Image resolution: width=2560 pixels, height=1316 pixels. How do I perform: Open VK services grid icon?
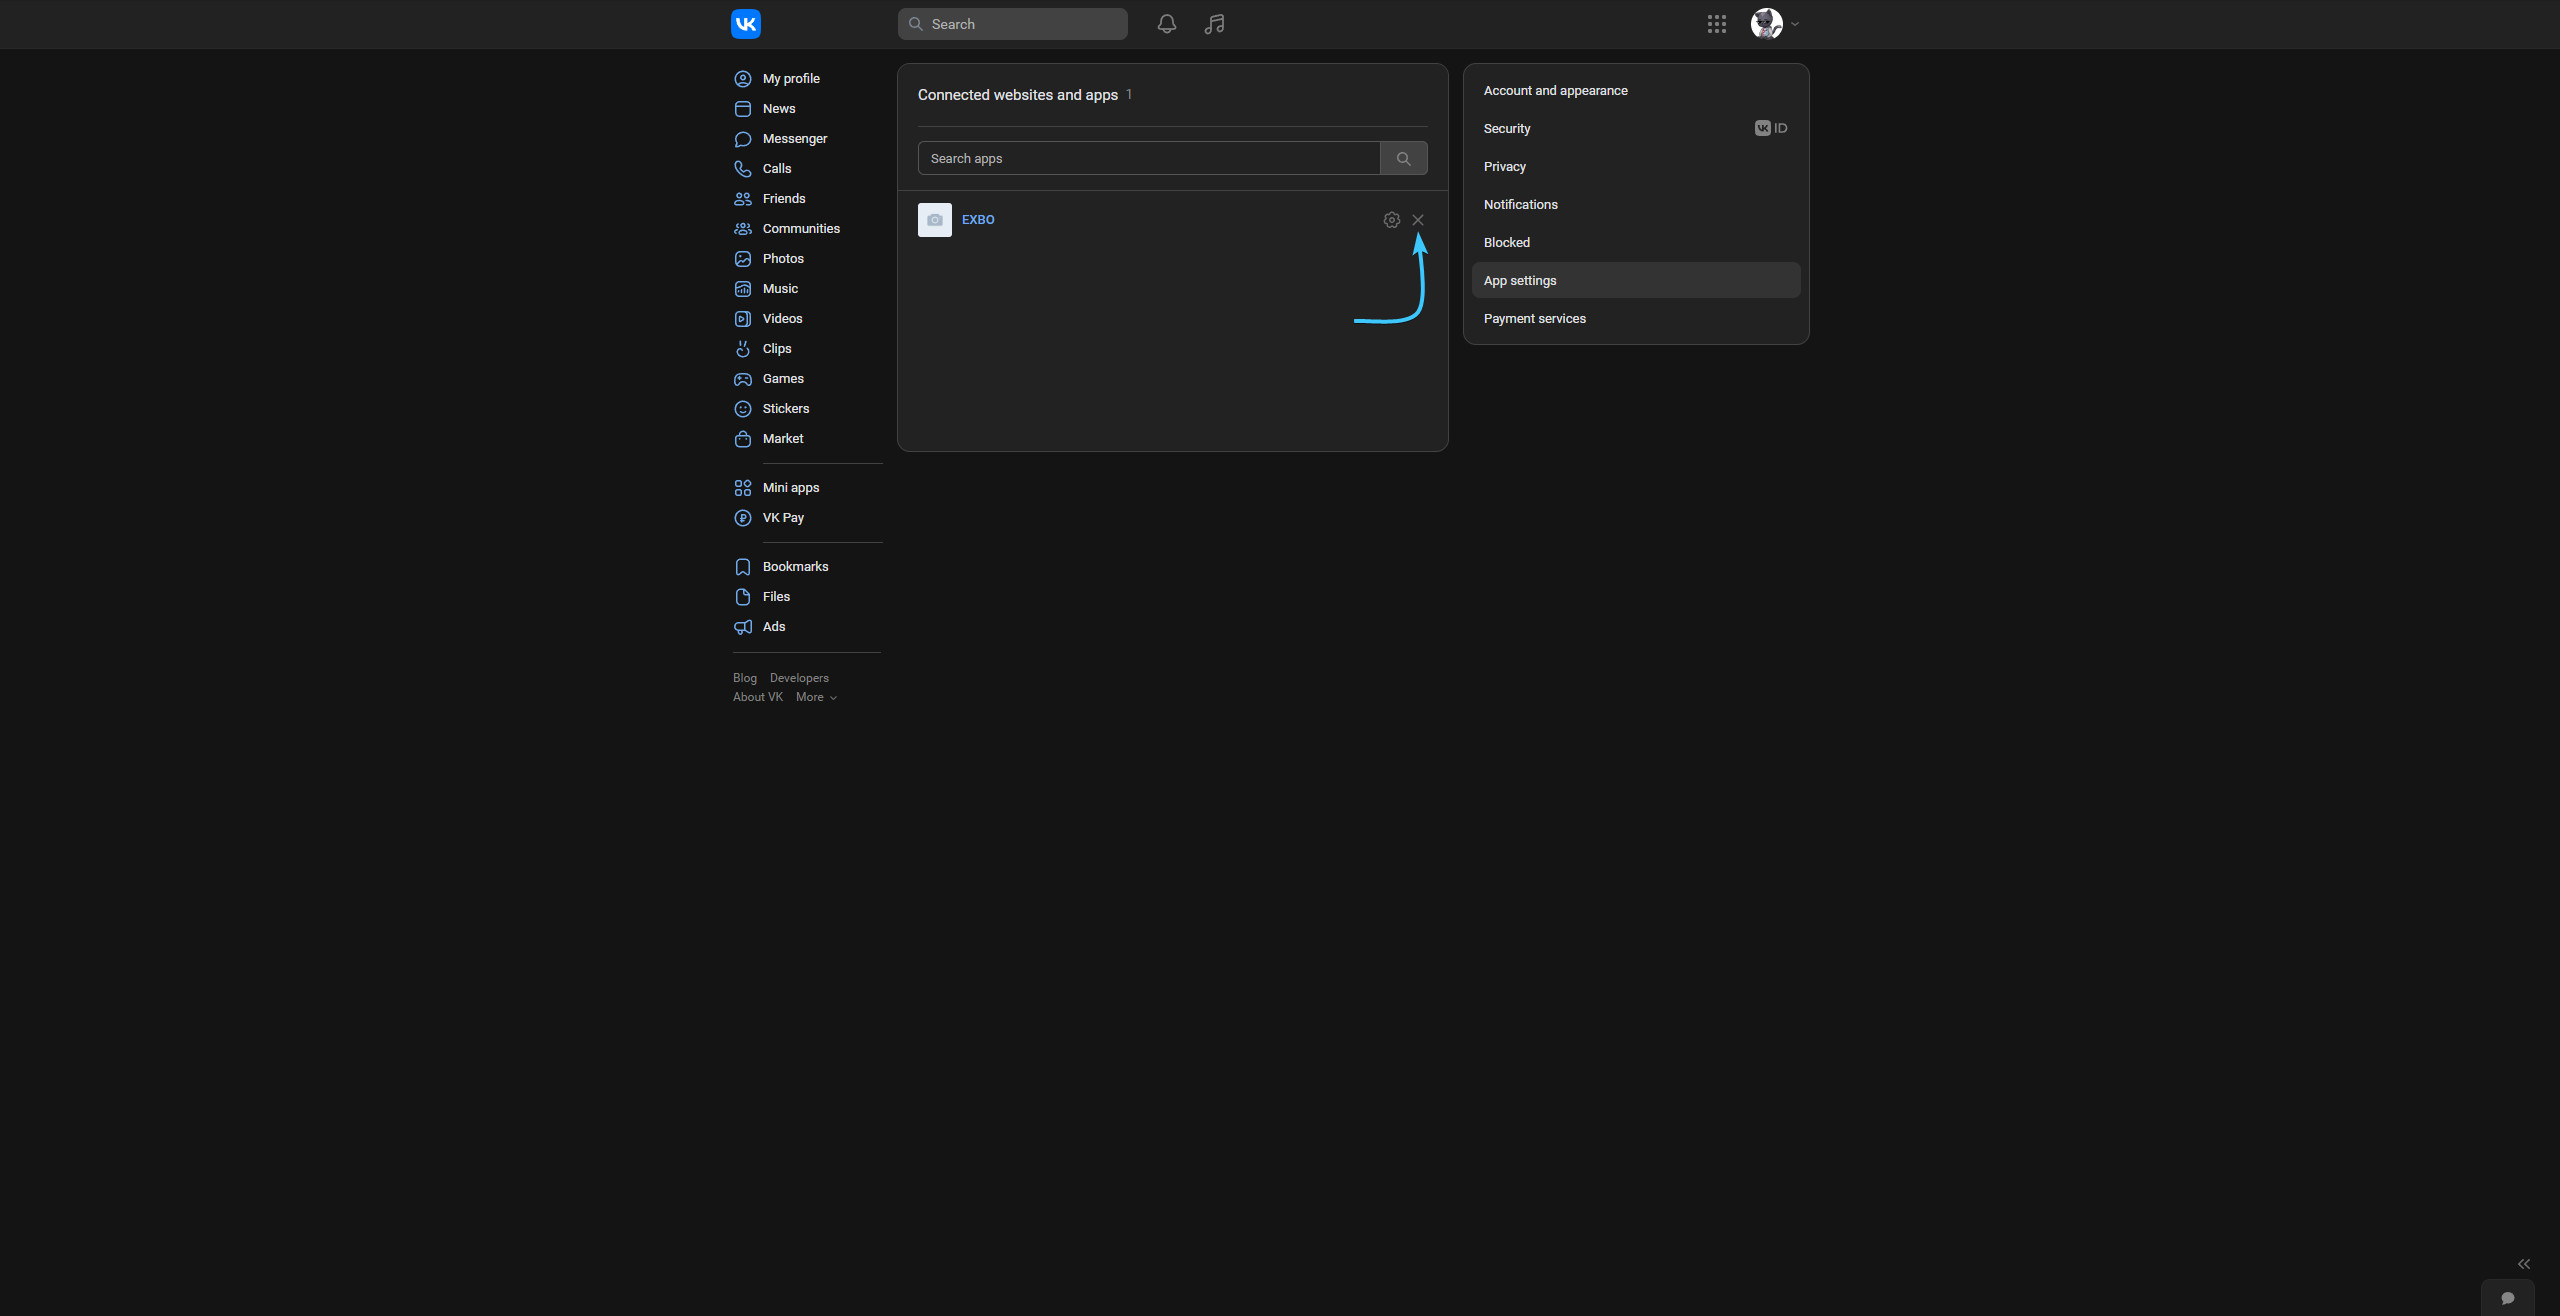coord(1716,24)
